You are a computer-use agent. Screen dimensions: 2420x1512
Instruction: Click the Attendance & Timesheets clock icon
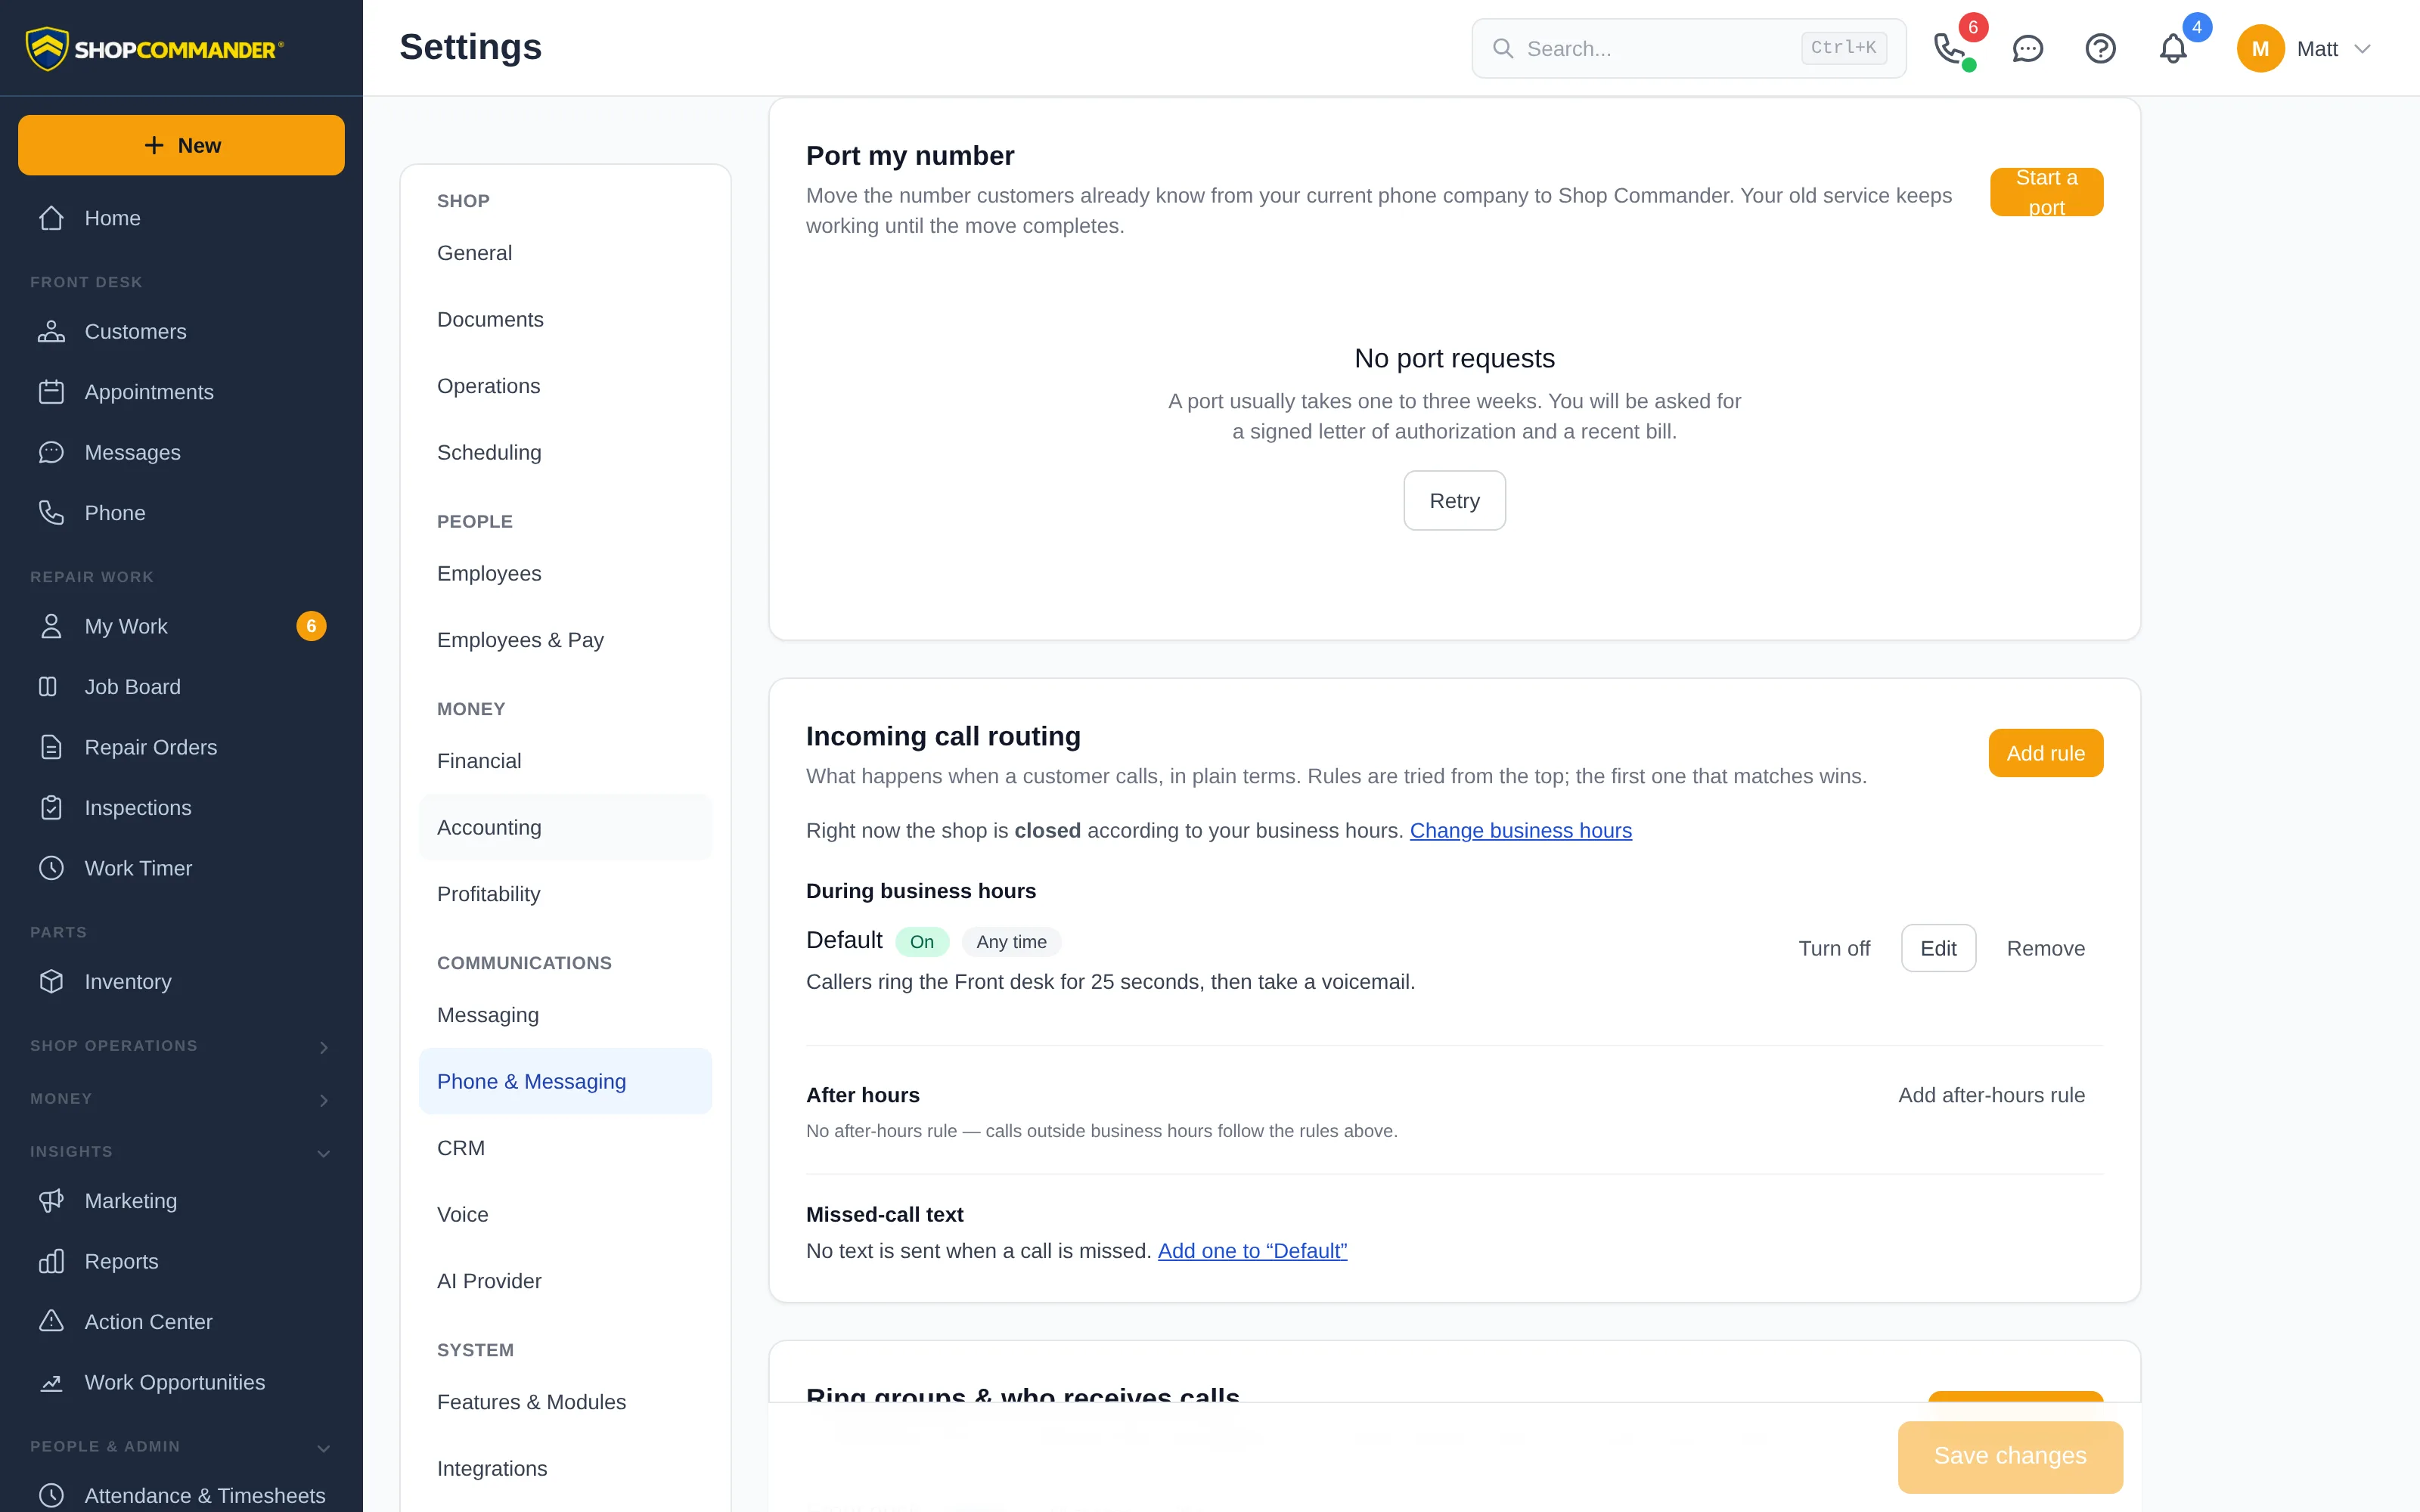(51, 1496)
